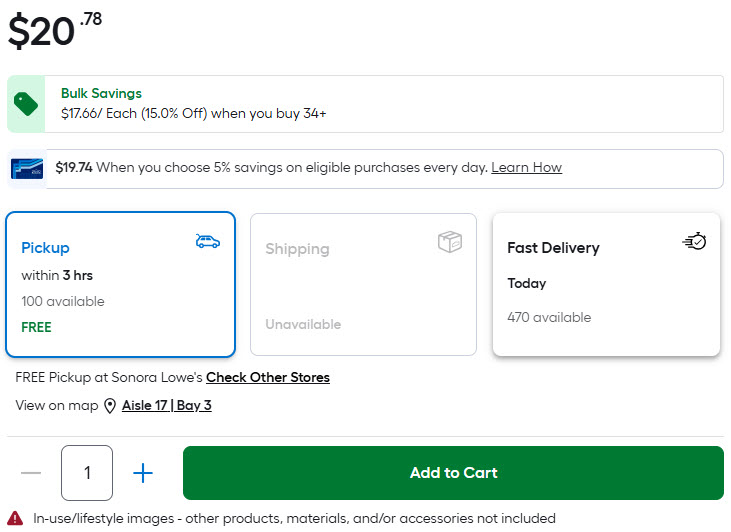Open the Aisle 17 | Bay 3 map link
This screenshot has width=731, height=532.
click(166, 406)
